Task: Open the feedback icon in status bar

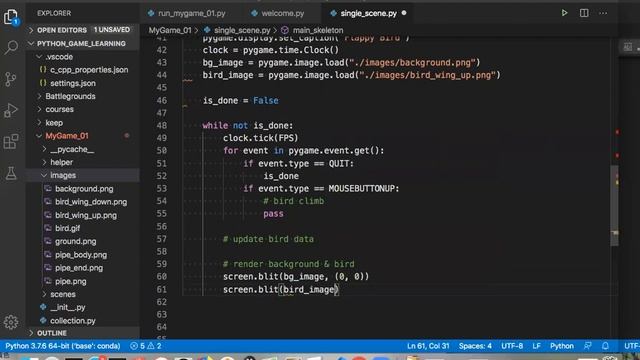Action: click(588, 346)
